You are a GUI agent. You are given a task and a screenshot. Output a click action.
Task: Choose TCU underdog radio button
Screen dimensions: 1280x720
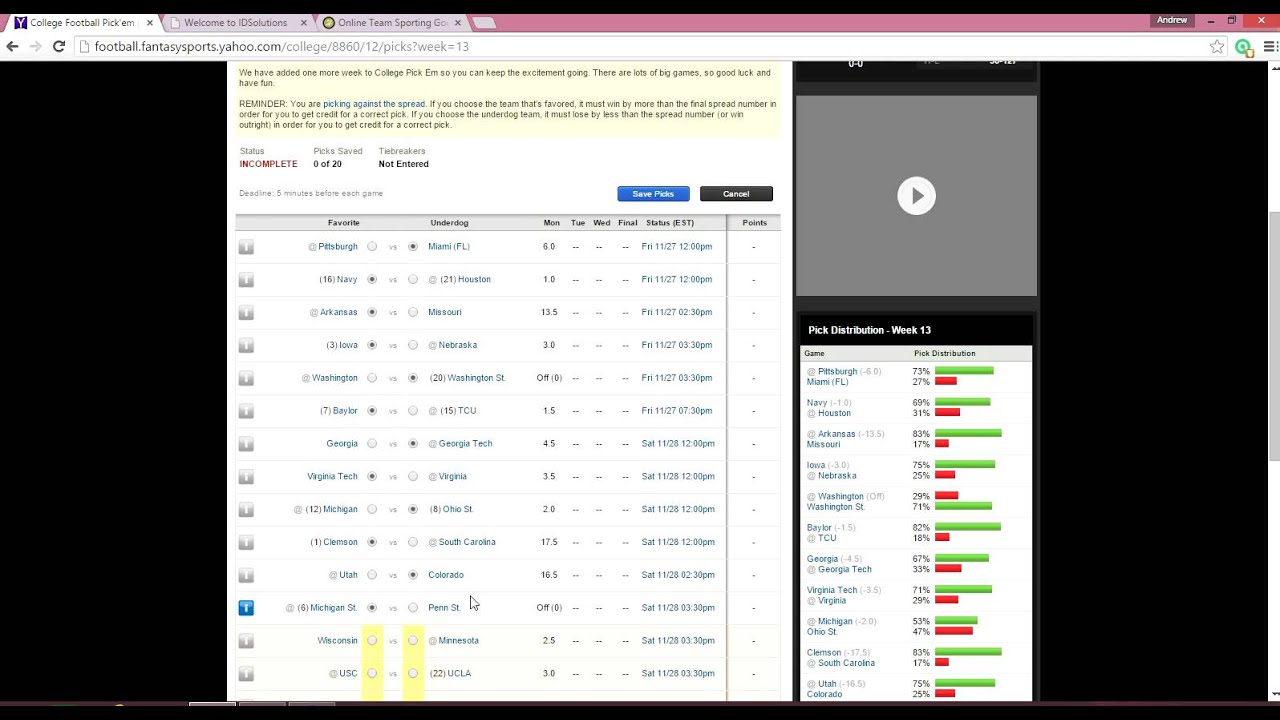tap(413, 411)
